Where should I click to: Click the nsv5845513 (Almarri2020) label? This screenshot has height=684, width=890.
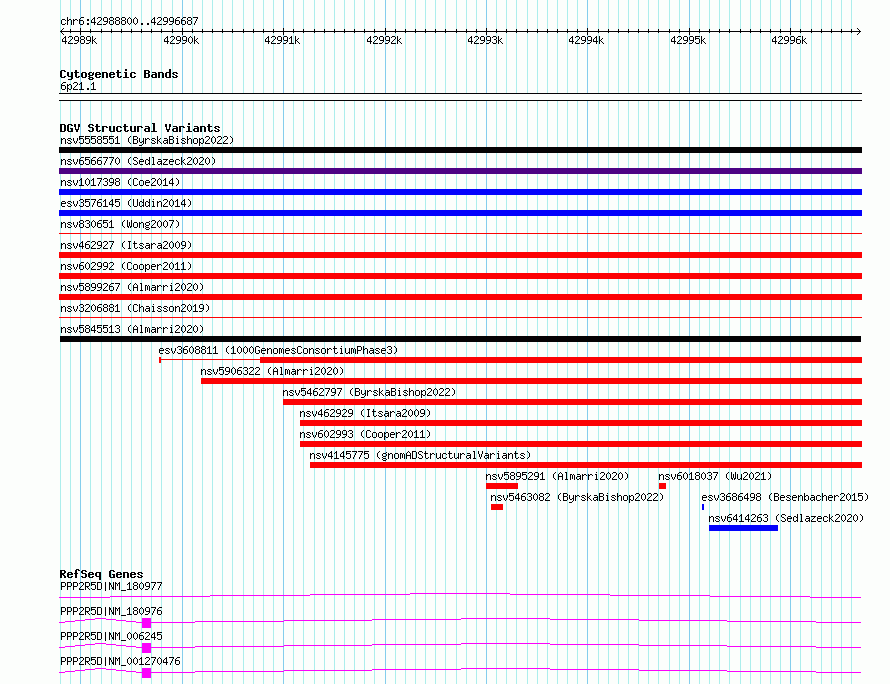click(132, 329)
